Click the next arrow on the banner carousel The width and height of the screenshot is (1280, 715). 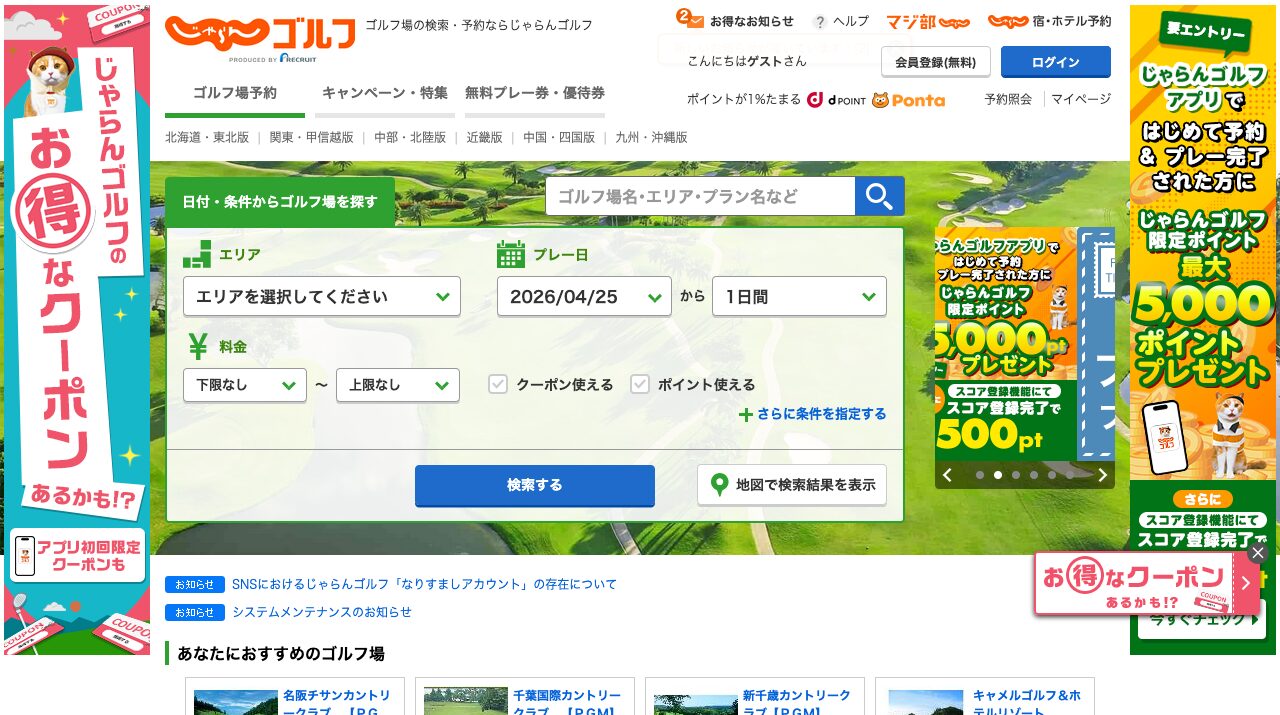click(1101, 475)
